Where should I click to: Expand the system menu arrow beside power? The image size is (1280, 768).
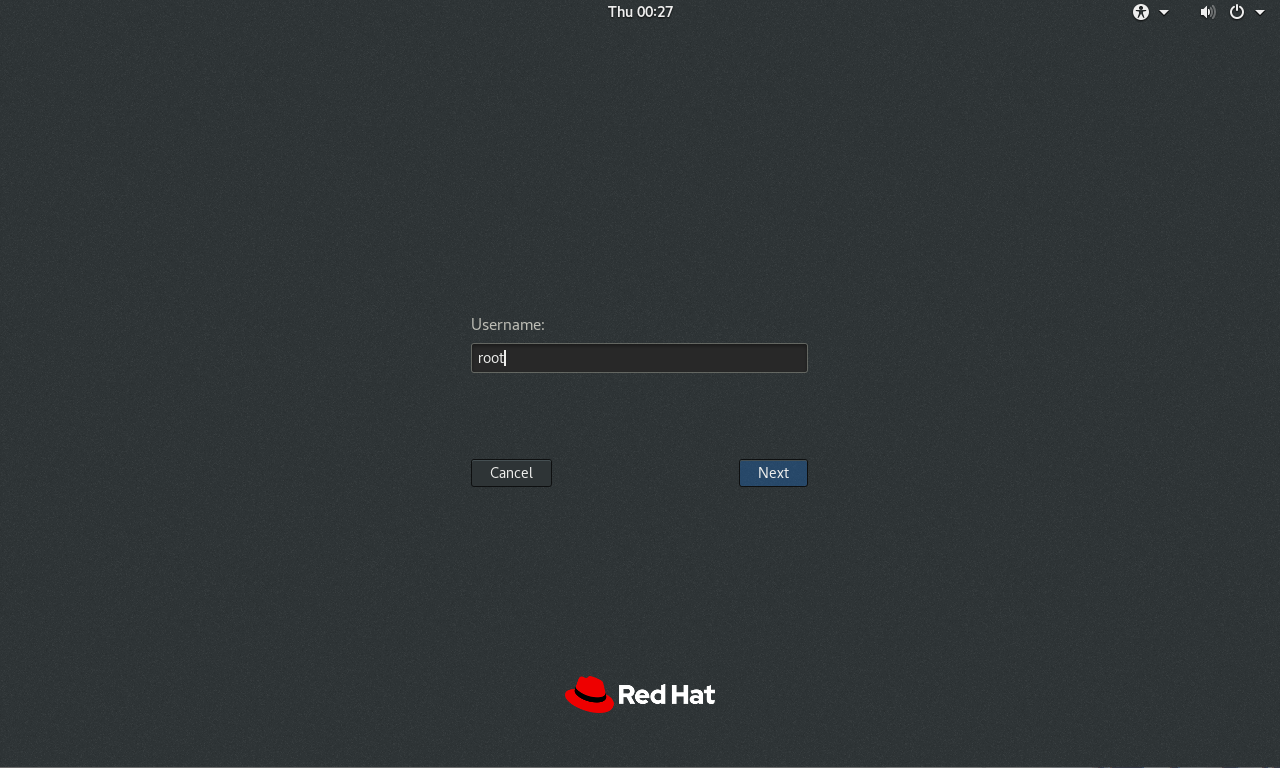tap(1260, 12)
